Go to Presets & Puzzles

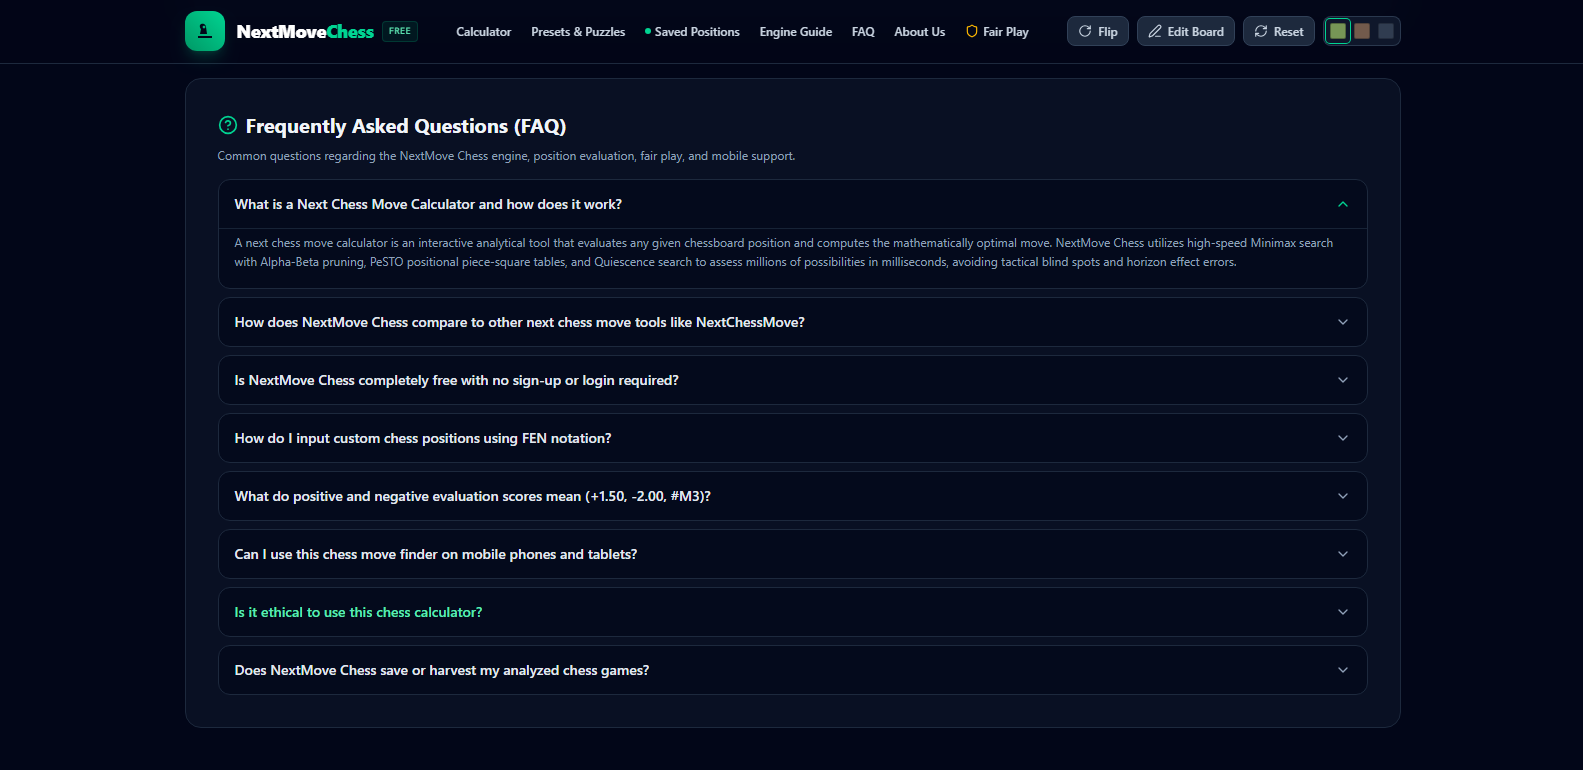(578, 32)
